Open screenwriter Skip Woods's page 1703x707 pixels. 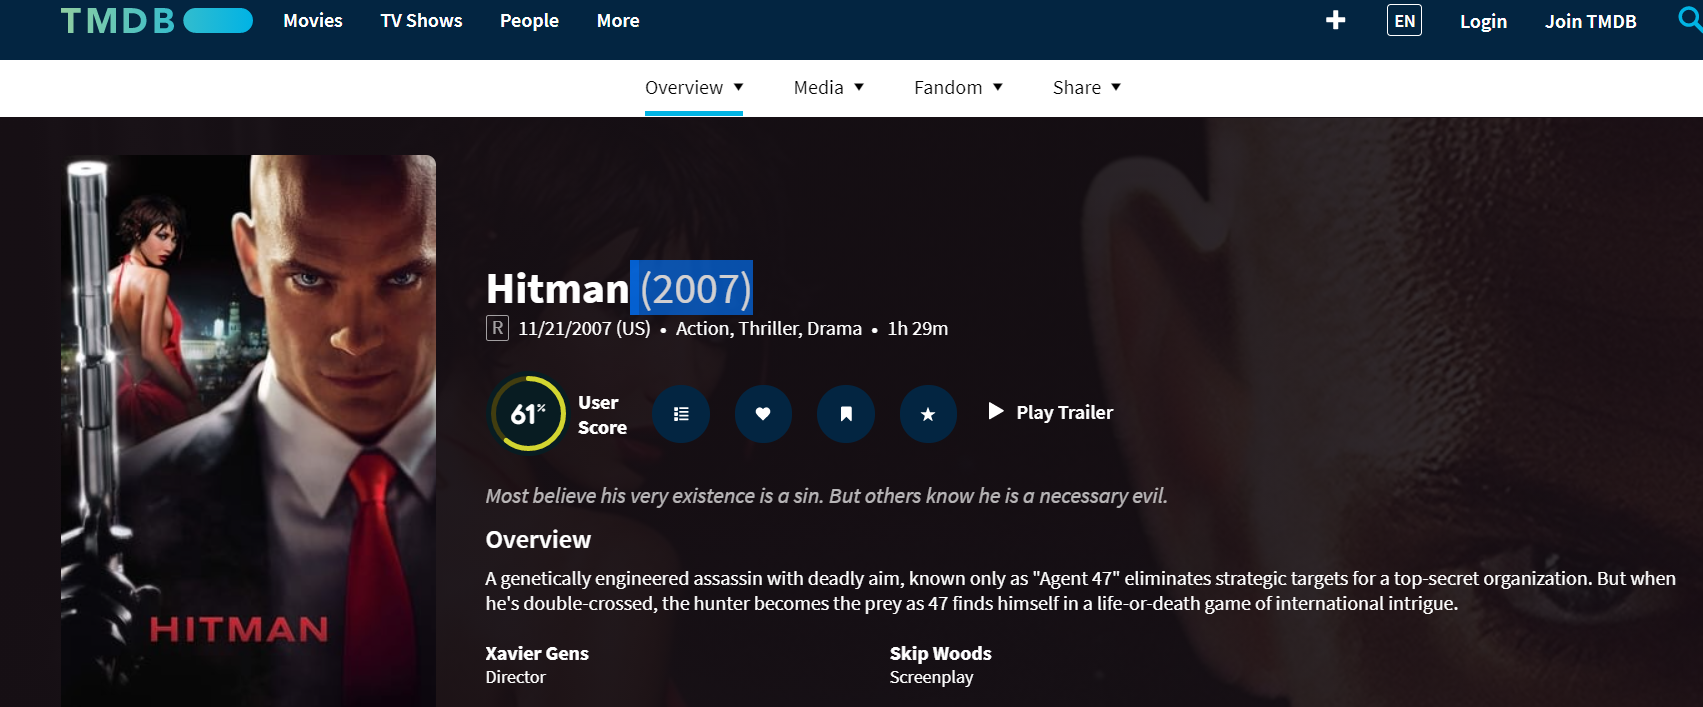point(941,653)
